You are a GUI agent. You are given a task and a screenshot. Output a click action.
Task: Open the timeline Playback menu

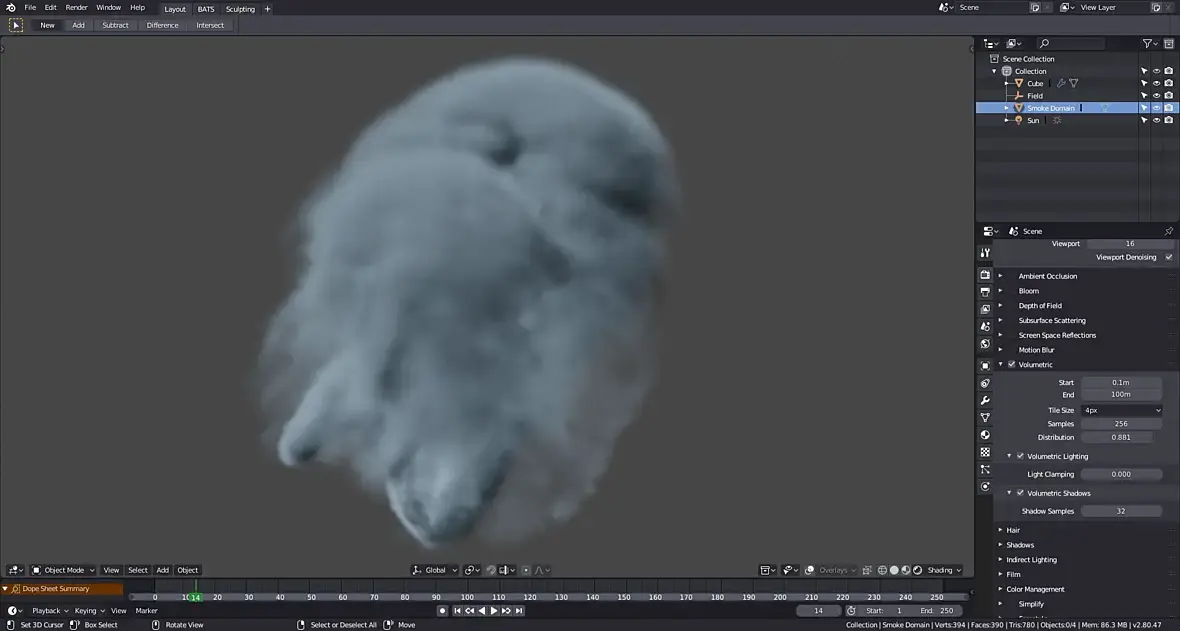click(x=50, y=611)
